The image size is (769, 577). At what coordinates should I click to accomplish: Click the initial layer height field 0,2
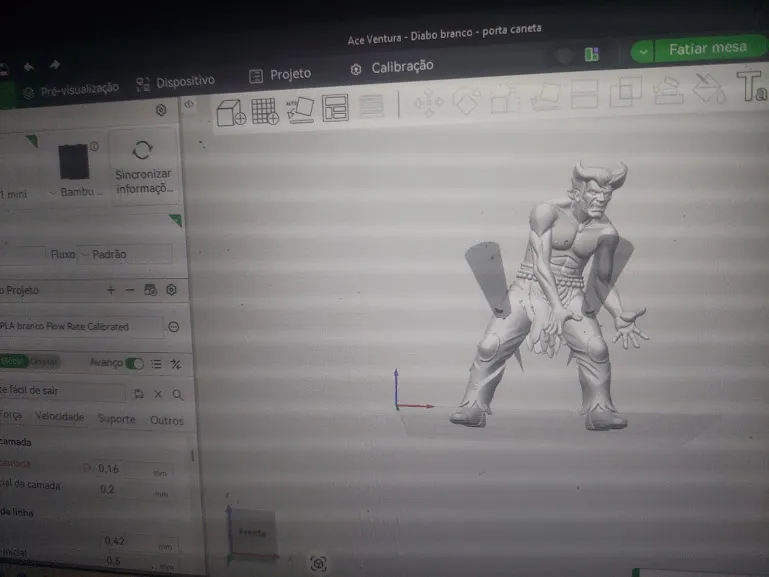pyautogui.click(x=133, y=491)
